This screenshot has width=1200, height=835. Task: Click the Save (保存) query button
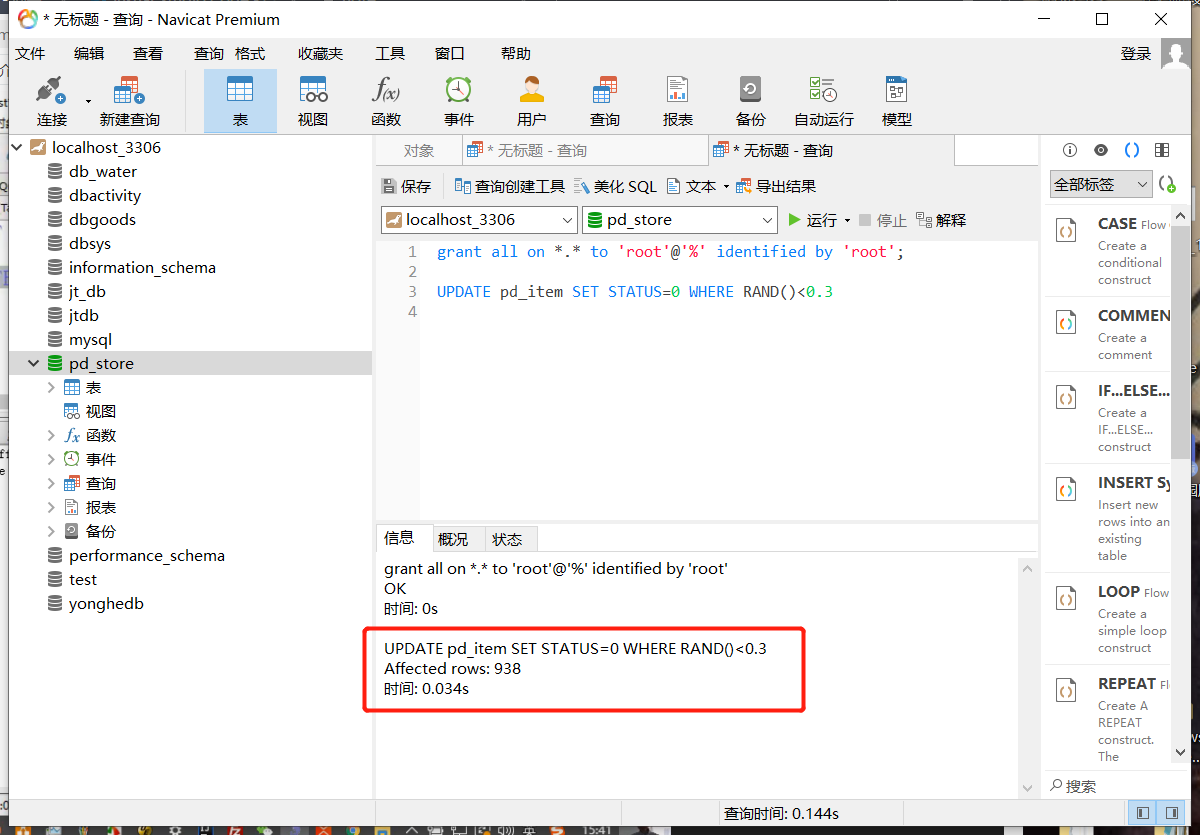(x=406, y=186)
